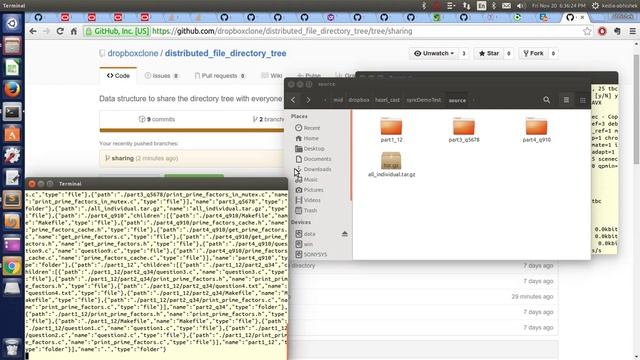This screenshot has height=360, width=640.
Task: Open the distributed_file_directory_tree repo link
Action: [x=225, y=53]
